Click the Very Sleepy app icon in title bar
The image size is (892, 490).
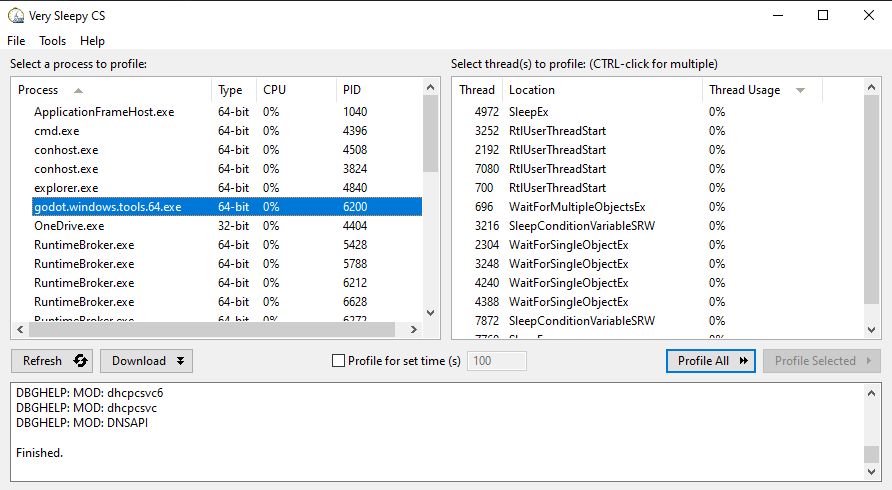[x=16, y=15]
